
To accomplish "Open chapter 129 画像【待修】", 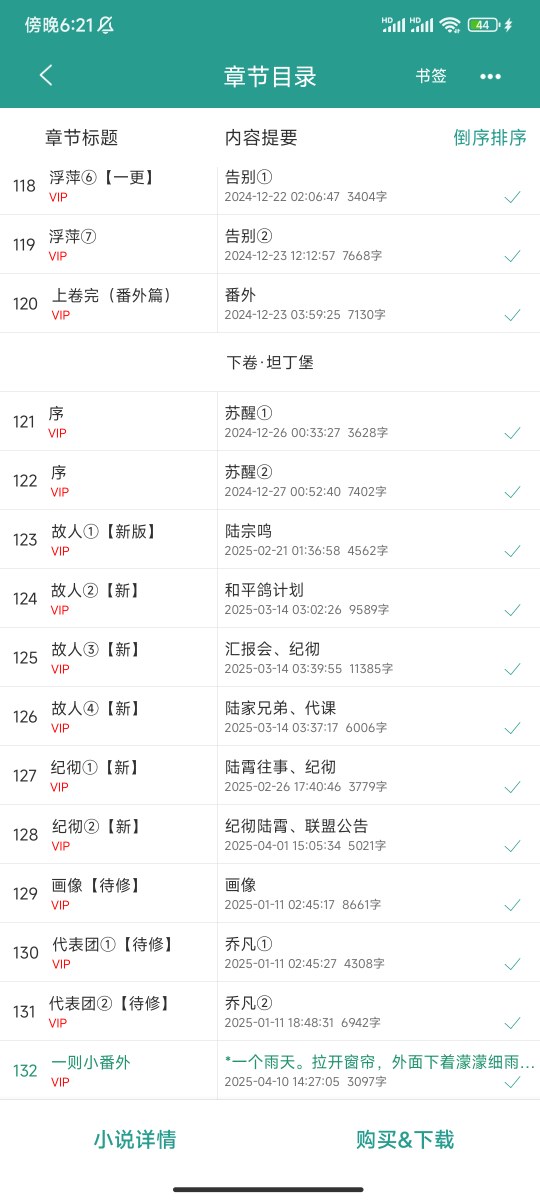I will 270,894.
